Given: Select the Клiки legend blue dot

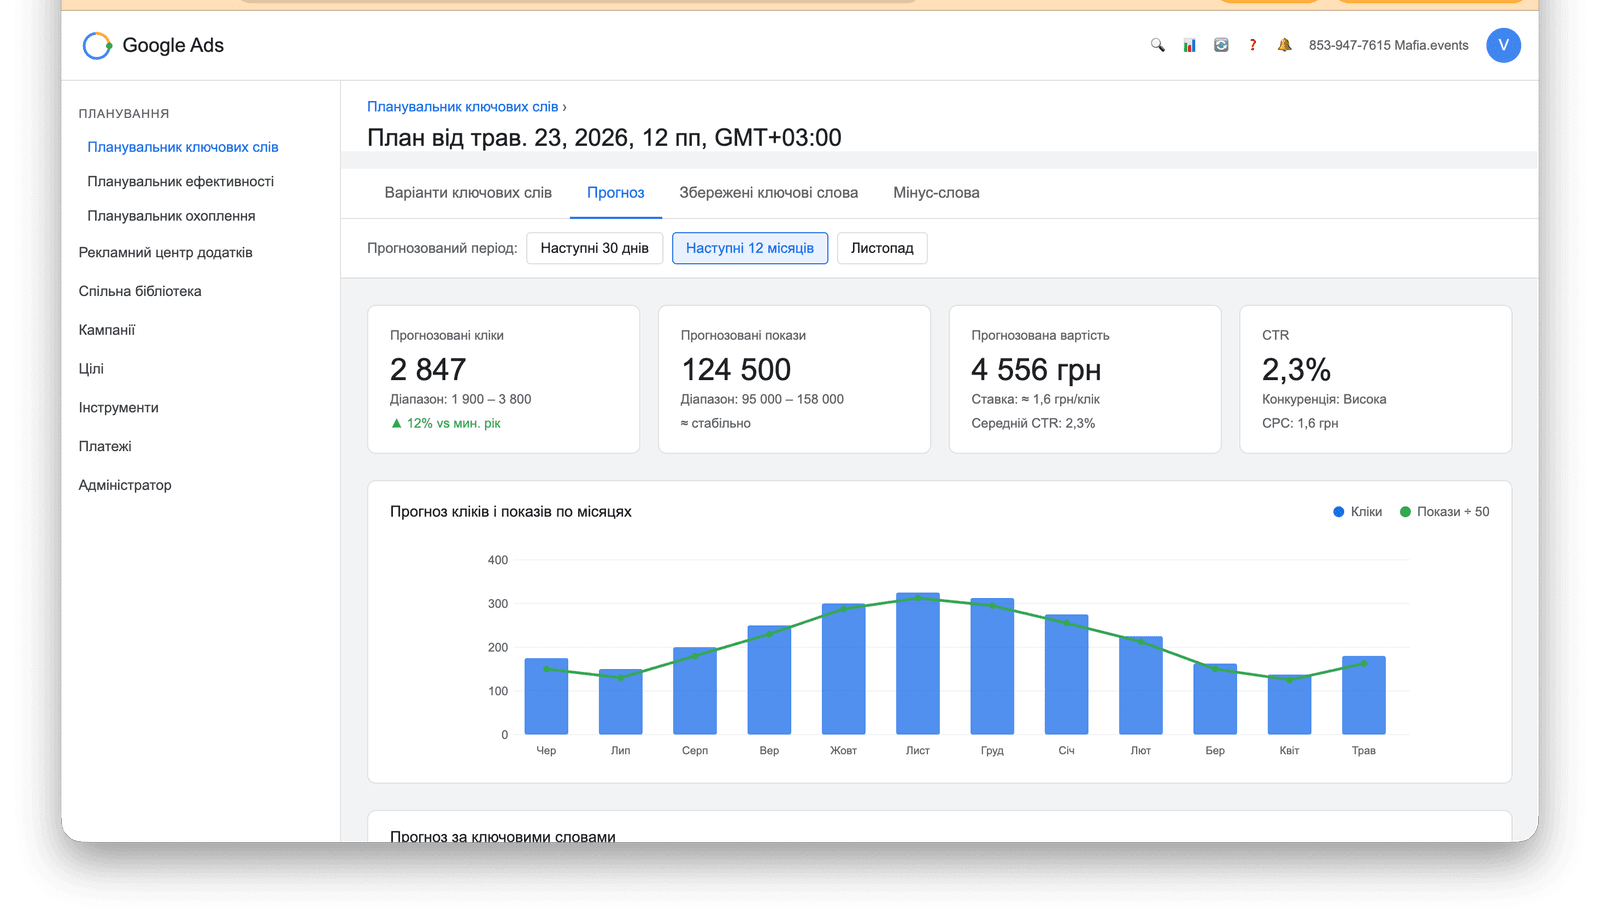Looking at the screenshot, I should [x=1338, y=512].
